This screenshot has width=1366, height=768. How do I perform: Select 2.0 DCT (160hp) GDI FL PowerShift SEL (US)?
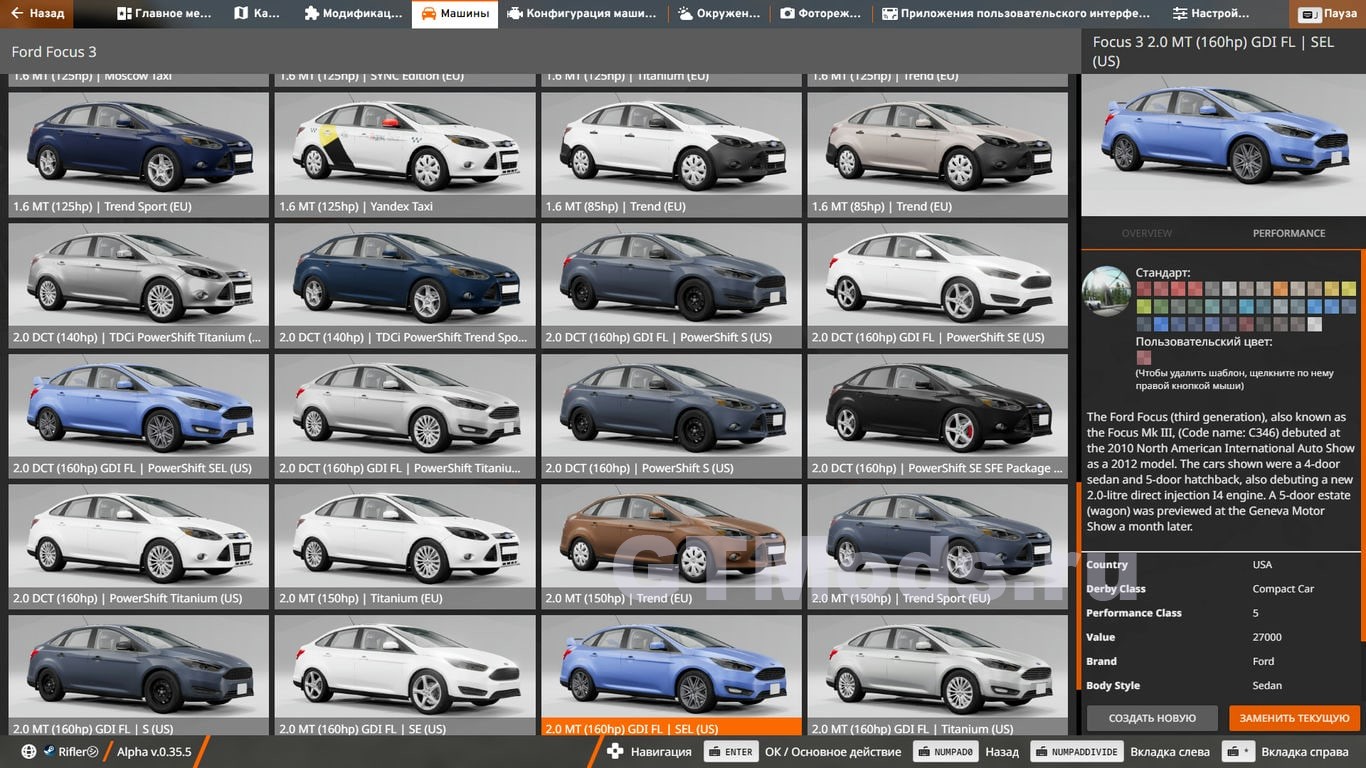(x=138, y=417)
